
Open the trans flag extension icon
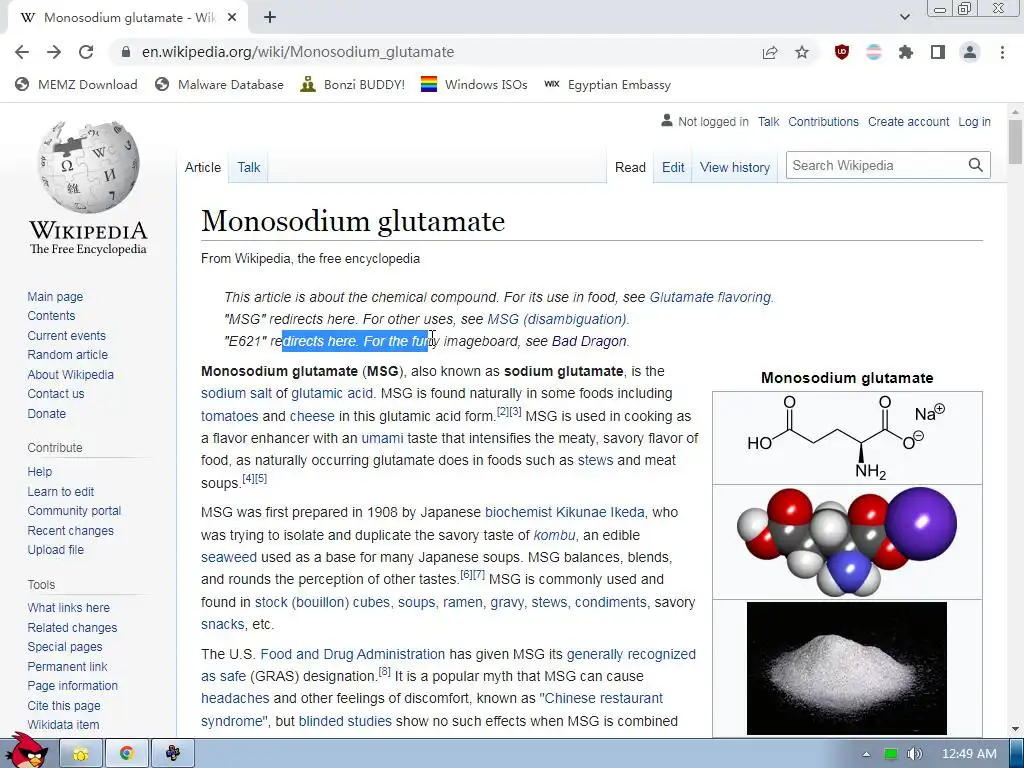874,52
